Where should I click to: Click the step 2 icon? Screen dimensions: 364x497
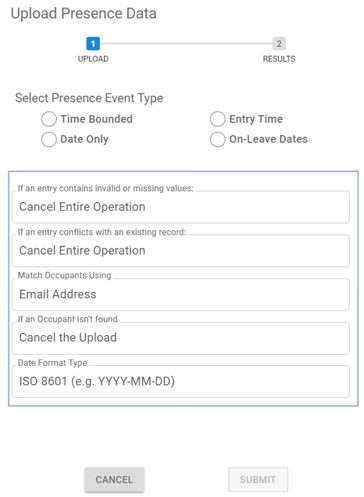279,44
